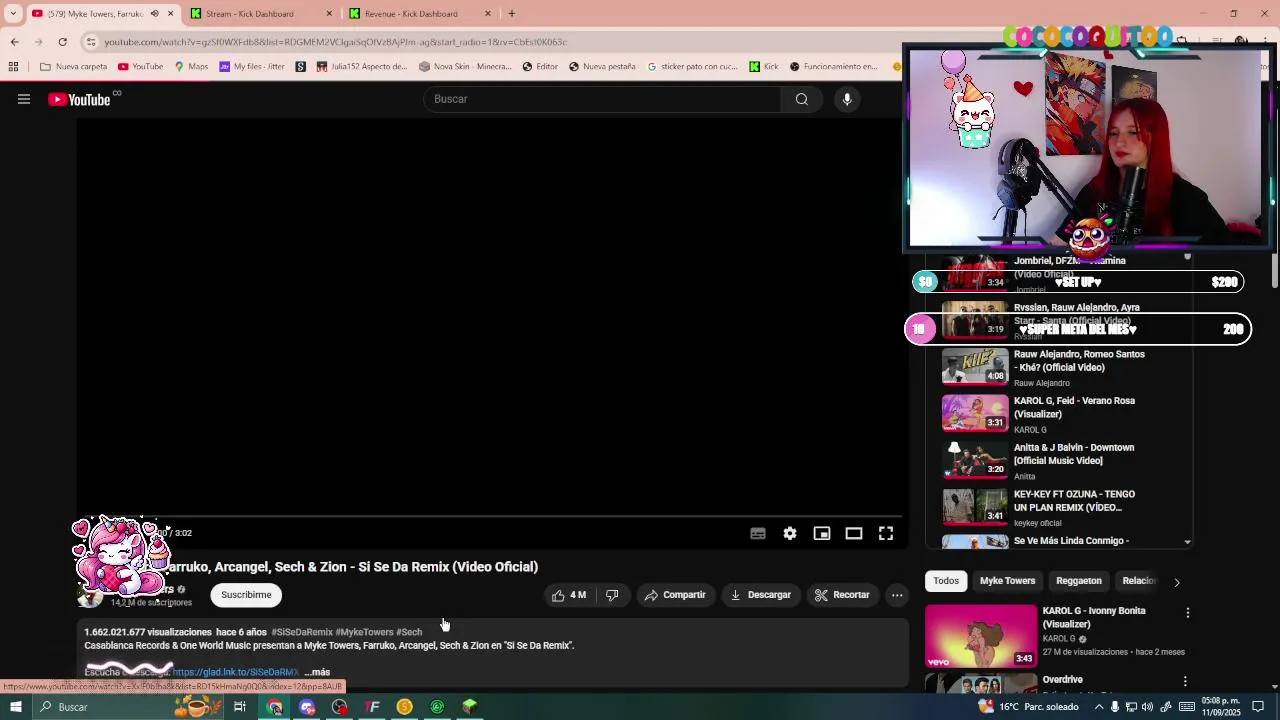Image resolution: width=1280 pixels, height=720 pixels.
Task: Close the Myke Towers YouTube tab
Action: point(170,14)
